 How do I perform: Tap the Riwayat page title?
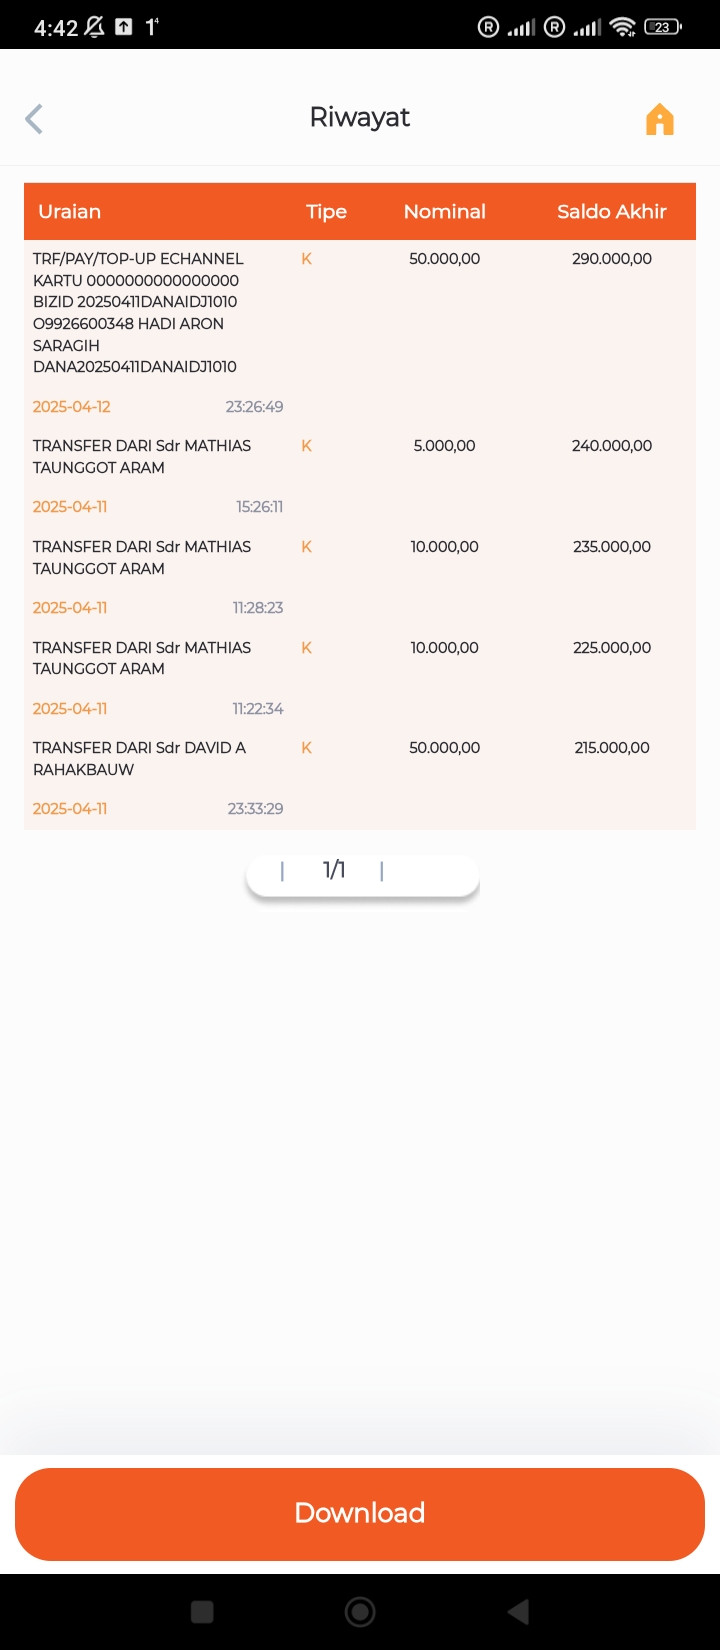360,117
